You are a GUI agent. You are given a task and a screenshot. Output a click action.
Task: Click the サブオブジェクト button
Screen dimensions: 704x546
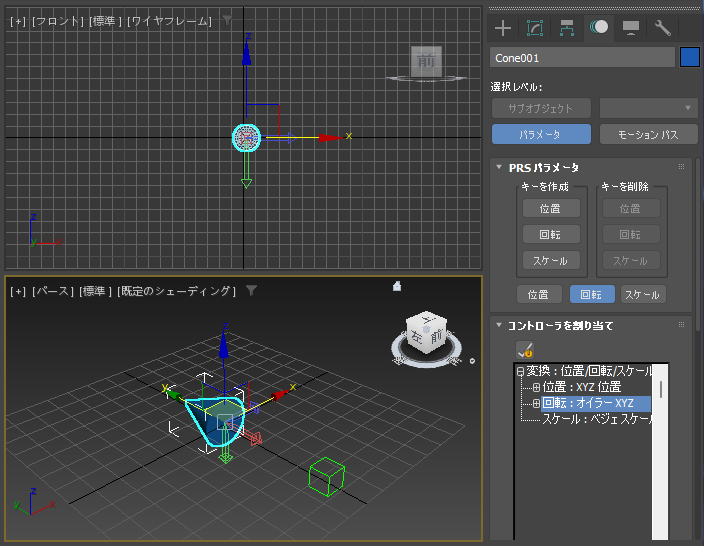tap(541, 108)
